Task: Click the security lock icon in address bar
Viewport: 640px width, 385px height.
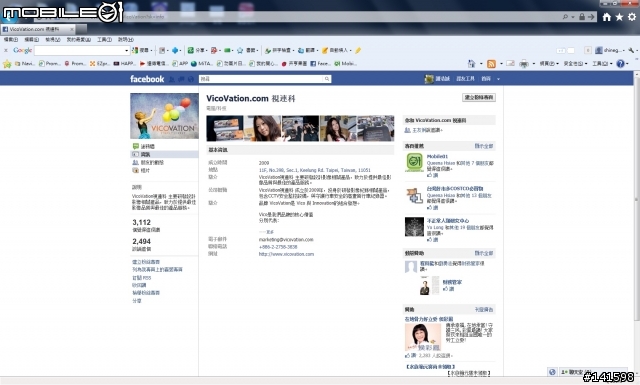Action: click(x=582, y=17)
